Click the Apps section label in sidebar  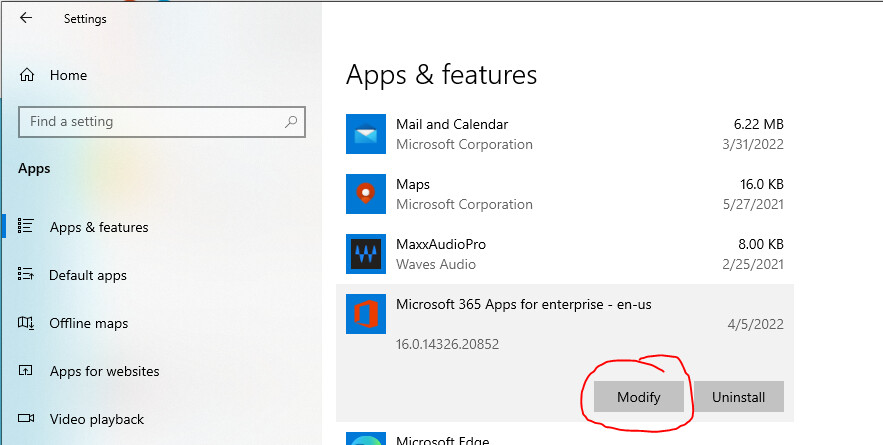click(34, 169)
